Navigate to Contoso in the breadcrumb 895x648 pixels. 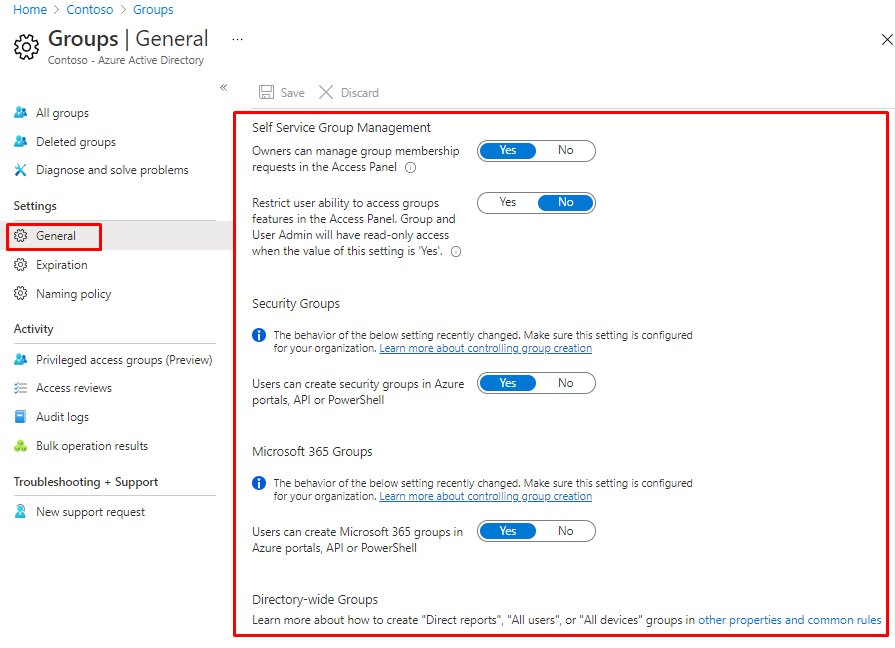89,10
